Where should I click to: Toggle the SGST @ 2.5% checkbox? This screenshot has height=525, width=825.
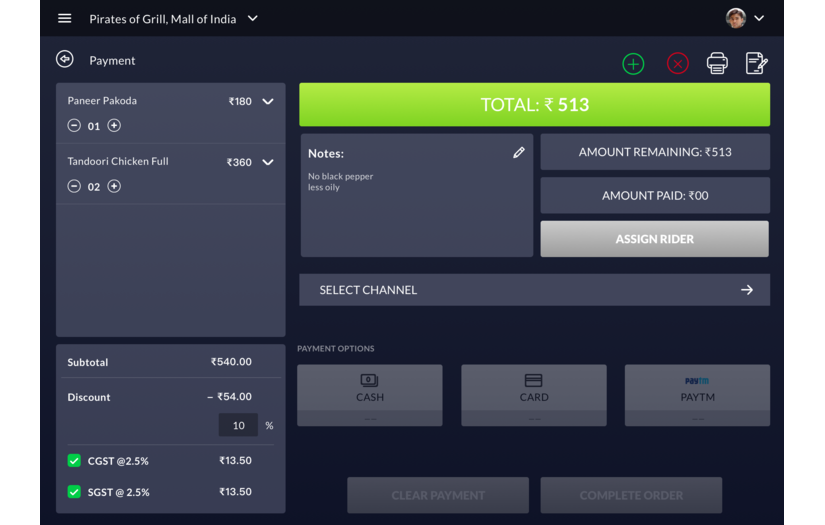pos(74,492)
